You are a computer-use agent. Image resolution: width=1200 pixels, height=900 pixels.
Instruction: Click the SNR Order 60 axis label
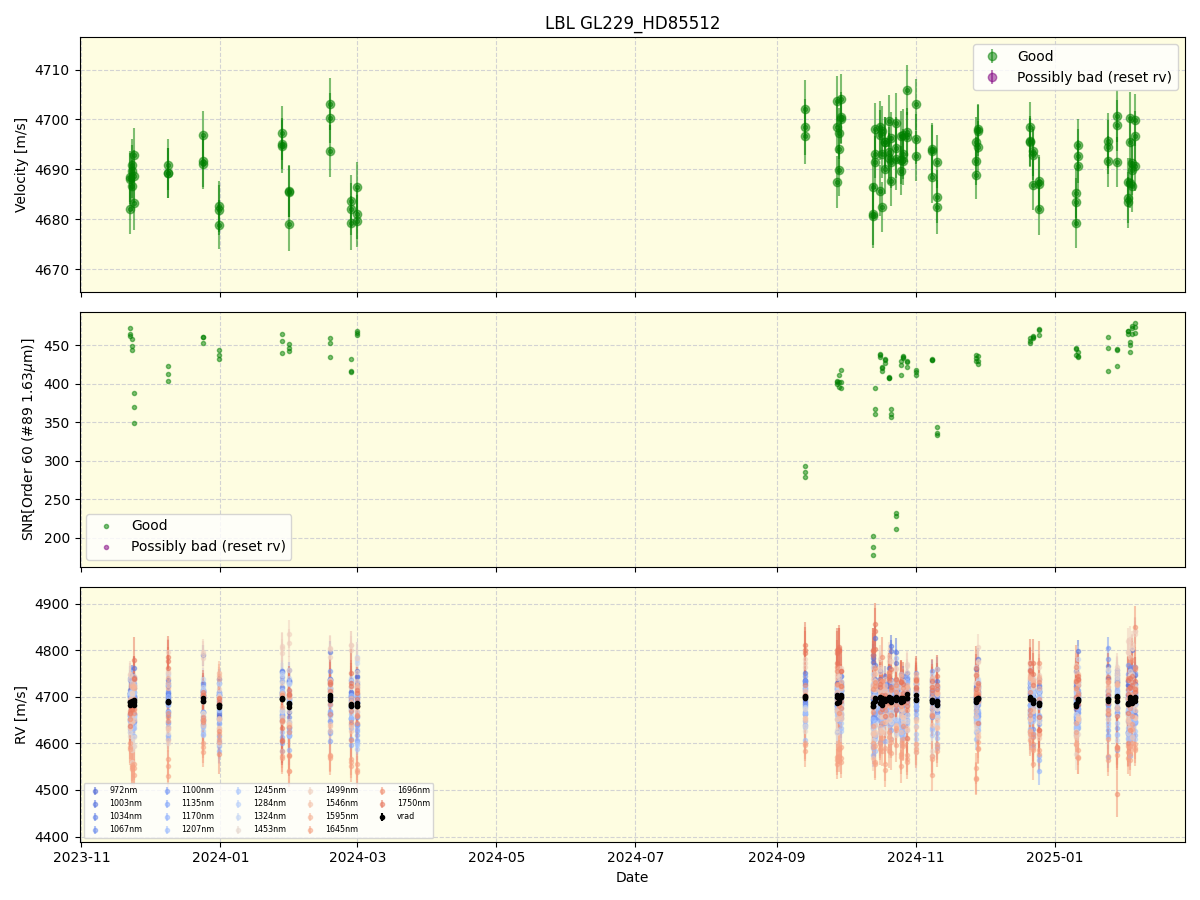(x=28, y=439)
